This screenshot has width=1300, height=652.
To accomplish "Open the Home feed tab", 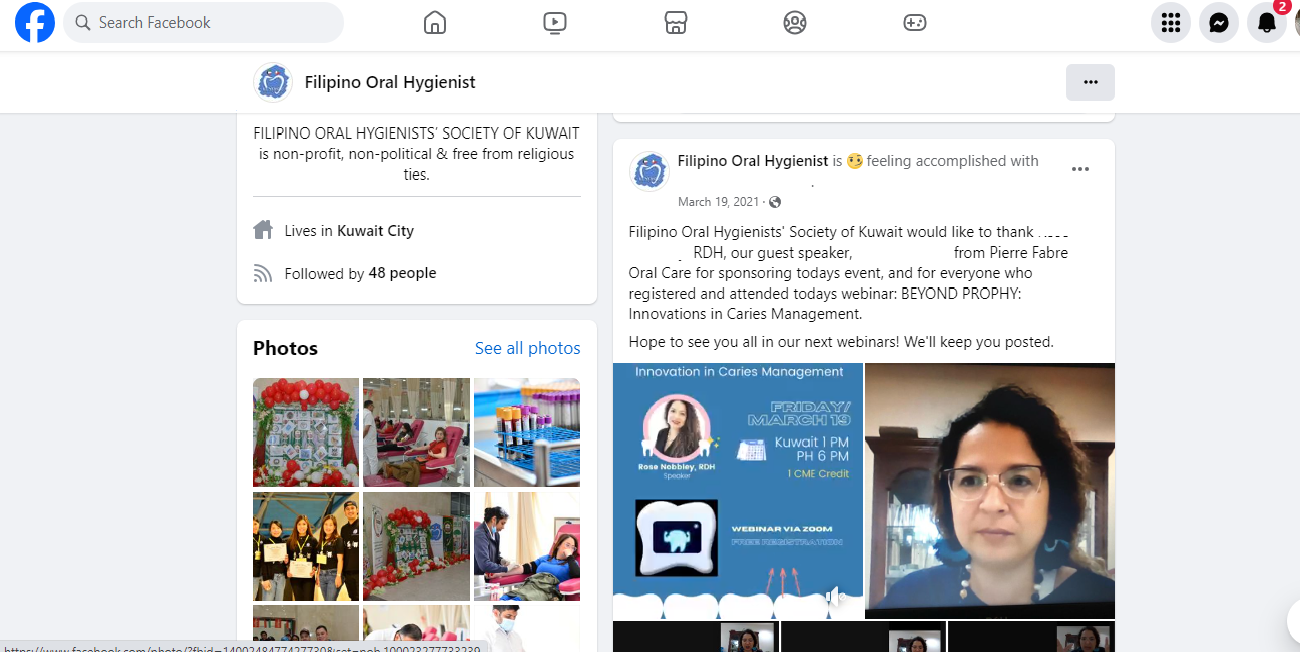I will coord(435,22).
